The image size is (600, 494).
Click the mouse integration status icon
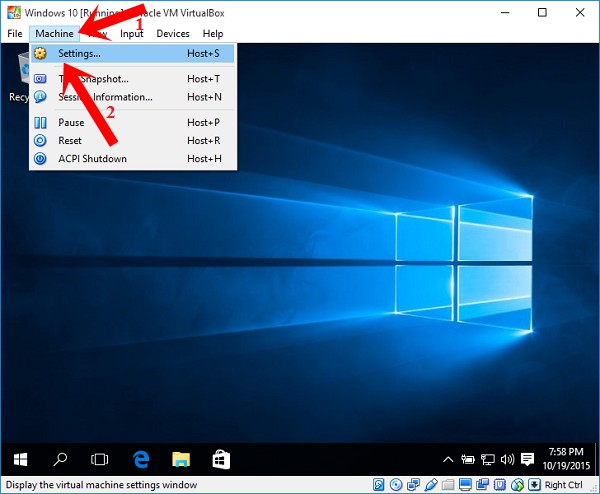pos(517,485)
